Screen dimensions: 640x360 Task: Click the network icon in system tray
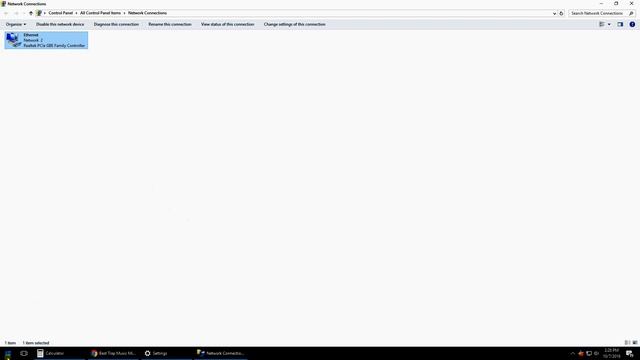click(589, 353)
